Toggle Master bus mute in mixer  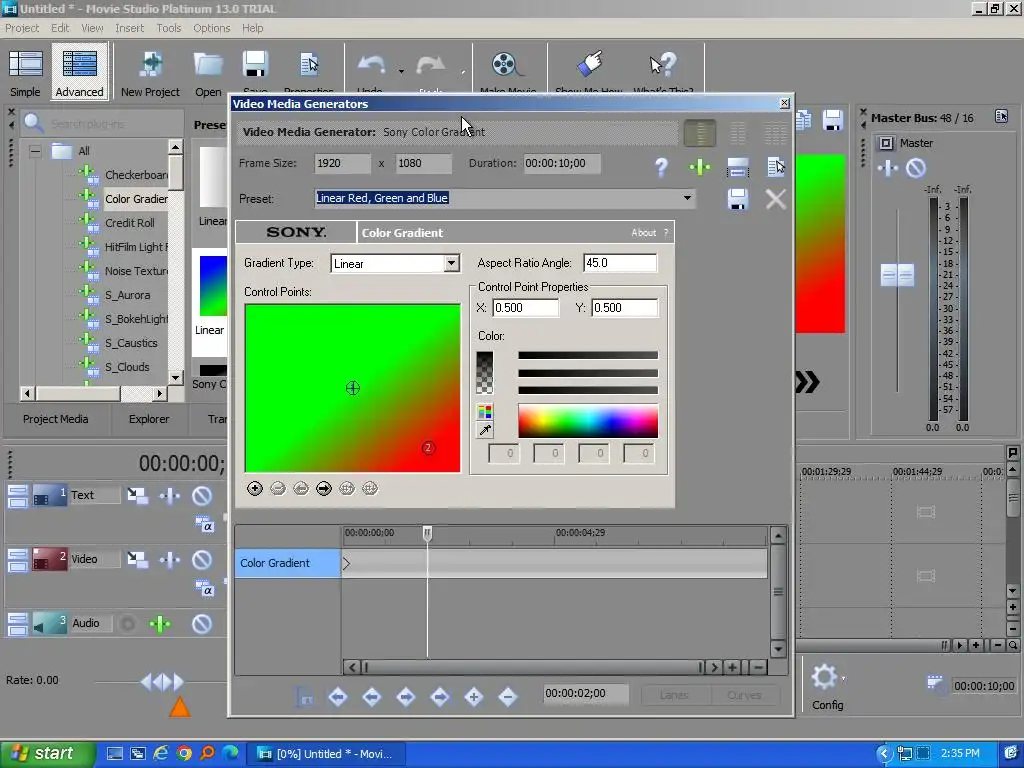916,168
